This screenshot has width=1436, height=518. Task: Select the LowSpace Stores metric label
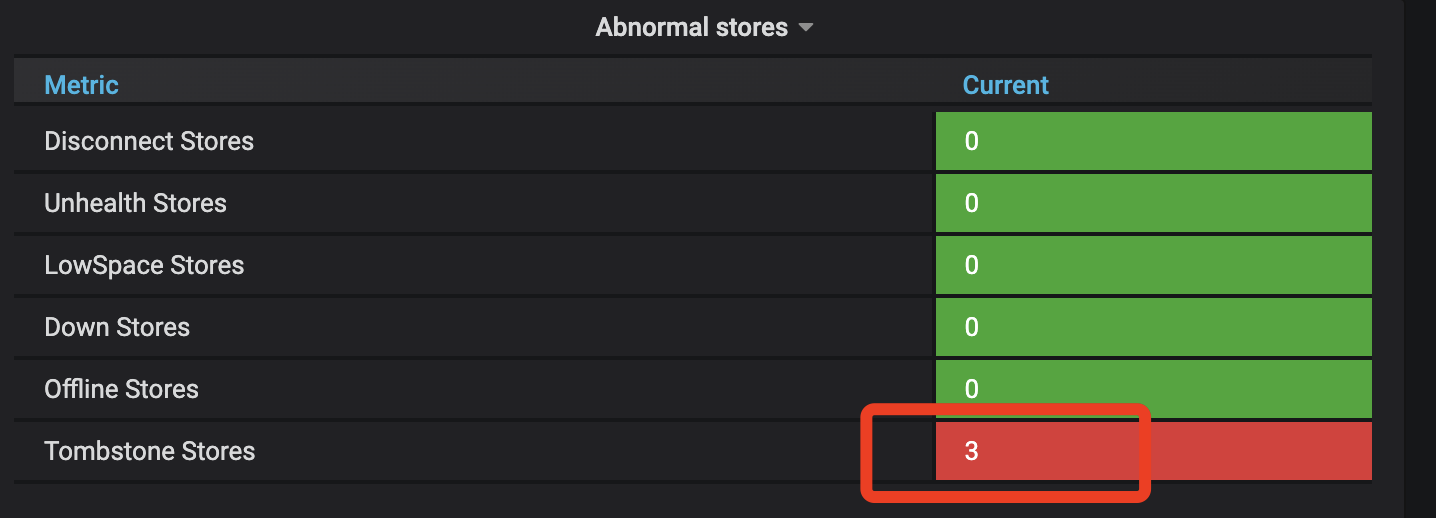144,265
